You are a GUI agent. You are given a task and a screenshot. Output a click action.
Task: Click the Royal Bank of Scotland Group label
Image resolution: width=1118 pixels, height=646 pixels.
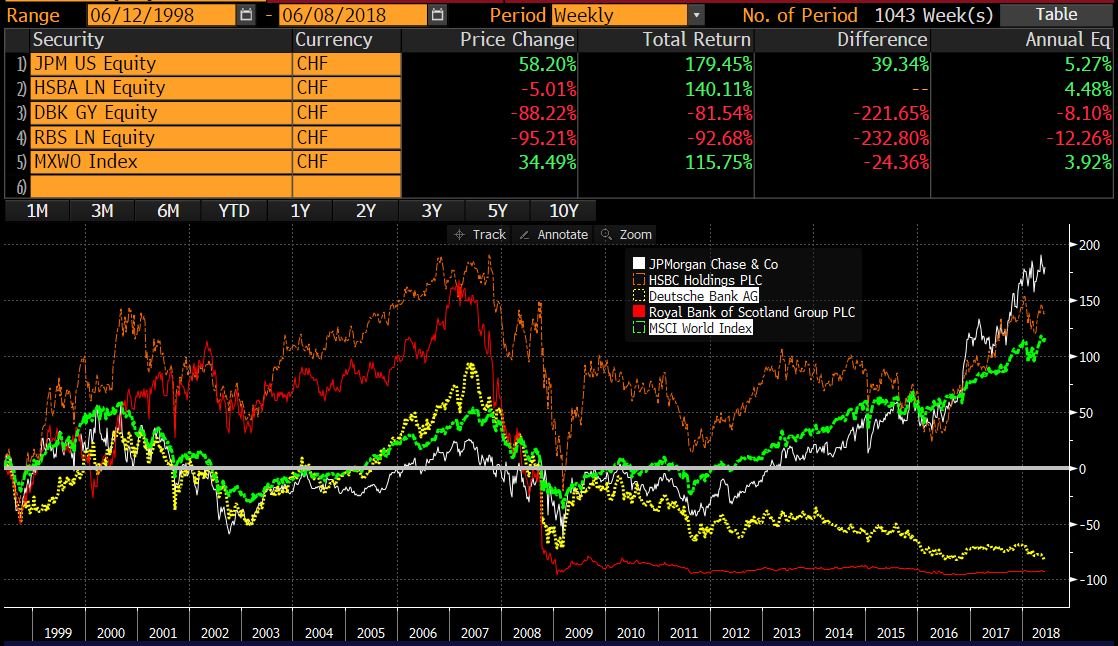pos(752,312)
